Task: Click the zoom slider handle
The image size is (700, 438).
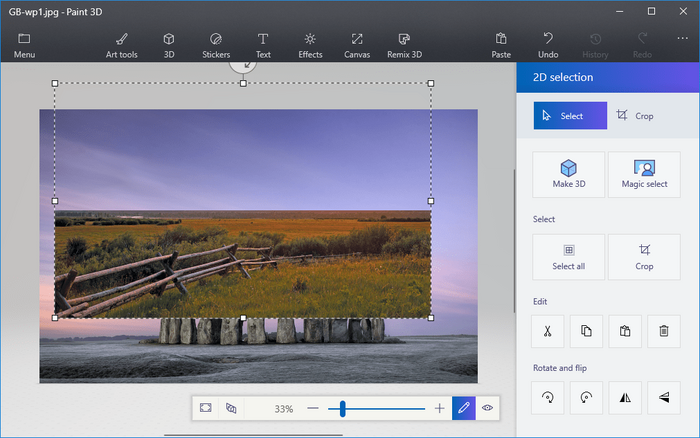Action: coord(343,408)
